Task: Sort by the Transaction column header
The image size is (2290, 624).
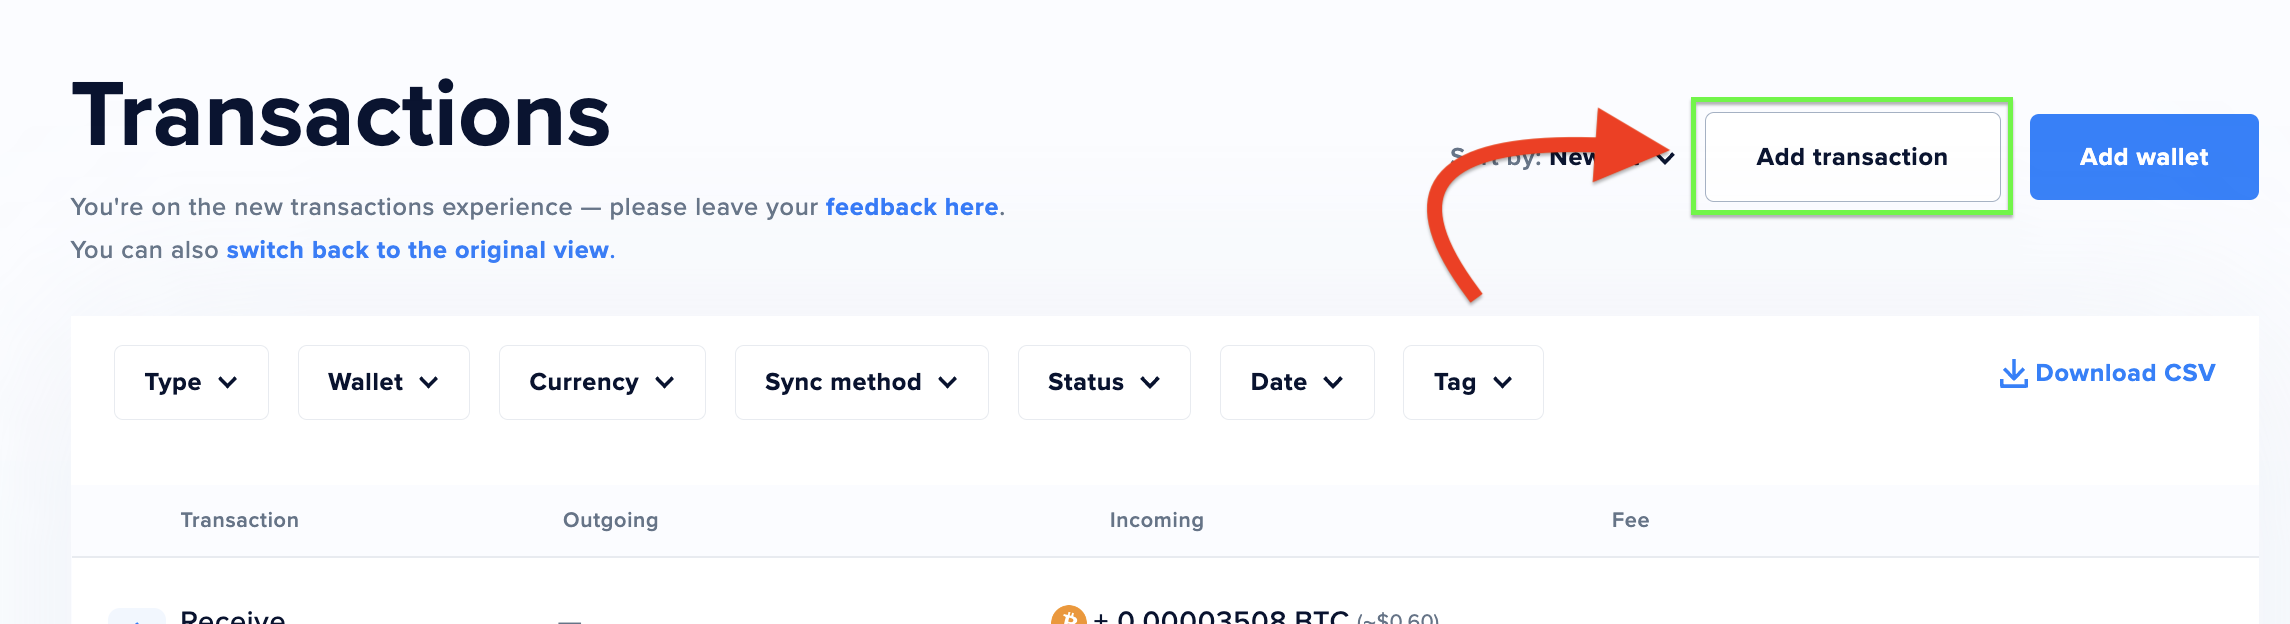Action: coord(239,520)
